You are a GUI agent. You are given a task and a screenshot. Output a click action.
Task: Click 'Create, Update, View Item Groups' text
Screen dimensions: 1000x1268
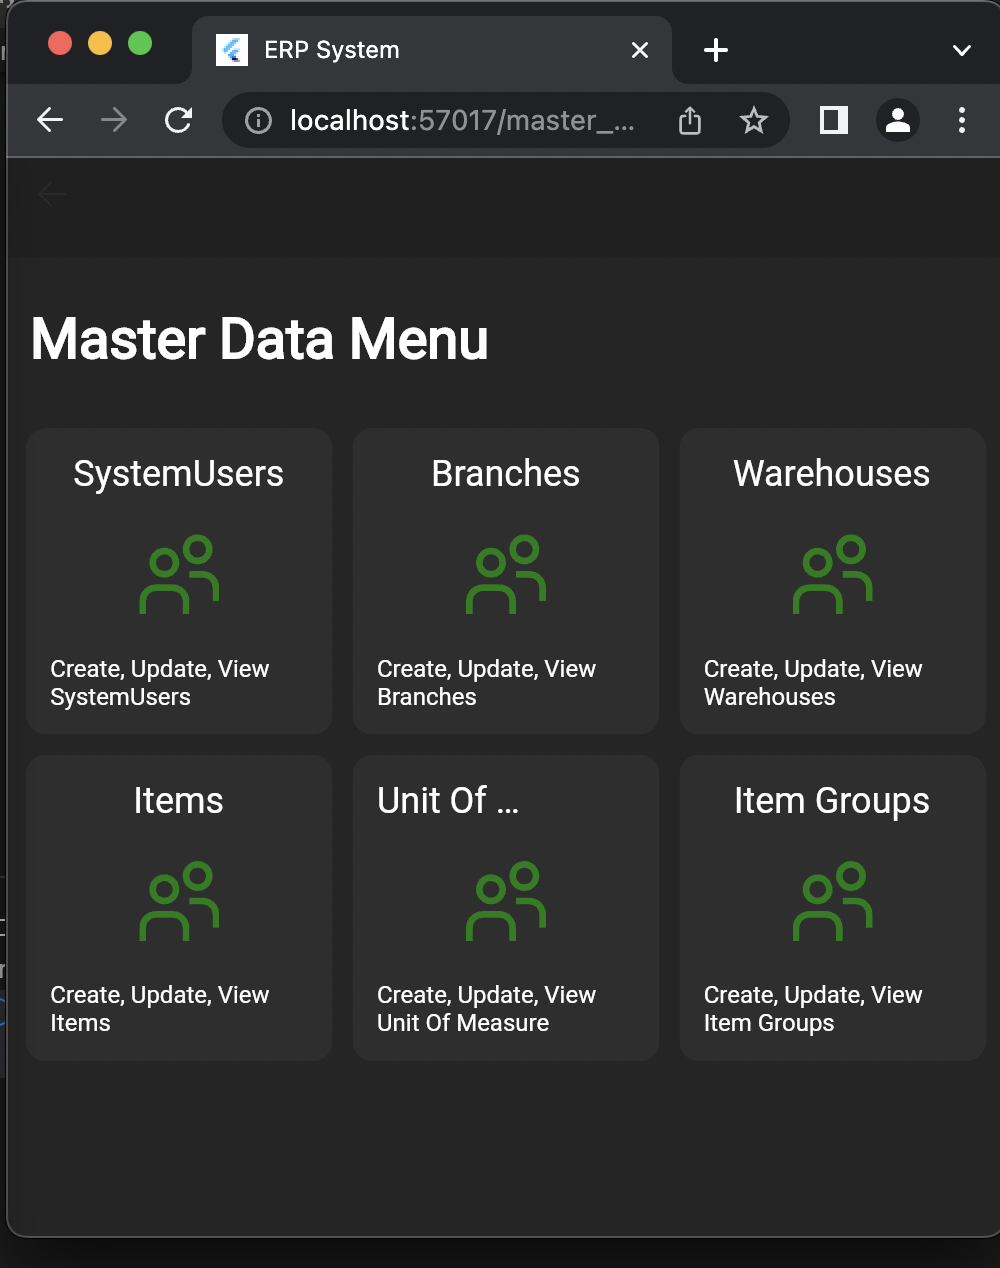pyautogui.click(x=814, y=1009)
